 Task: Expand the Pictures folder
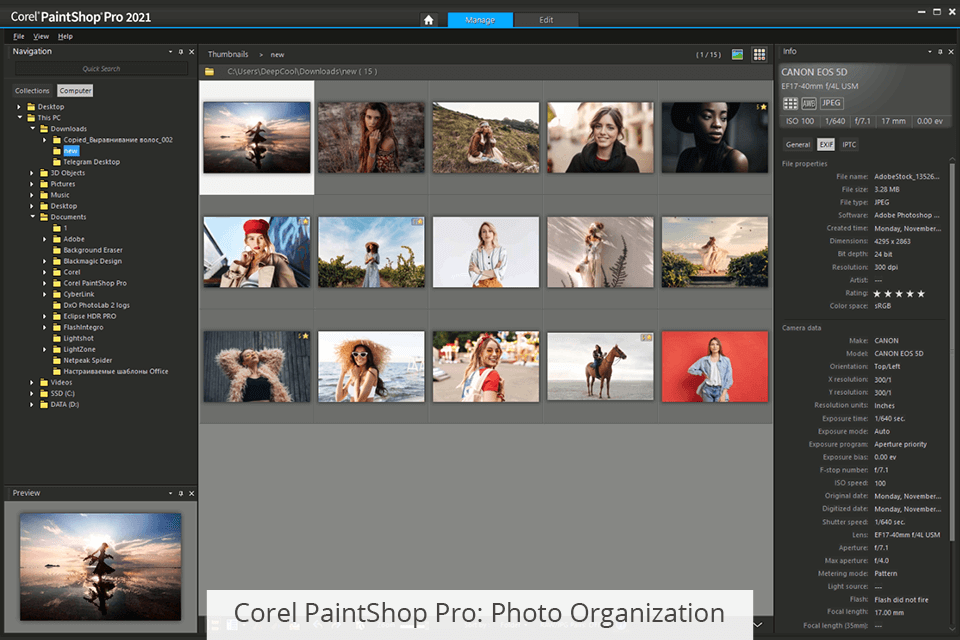[x=32, y=184]
